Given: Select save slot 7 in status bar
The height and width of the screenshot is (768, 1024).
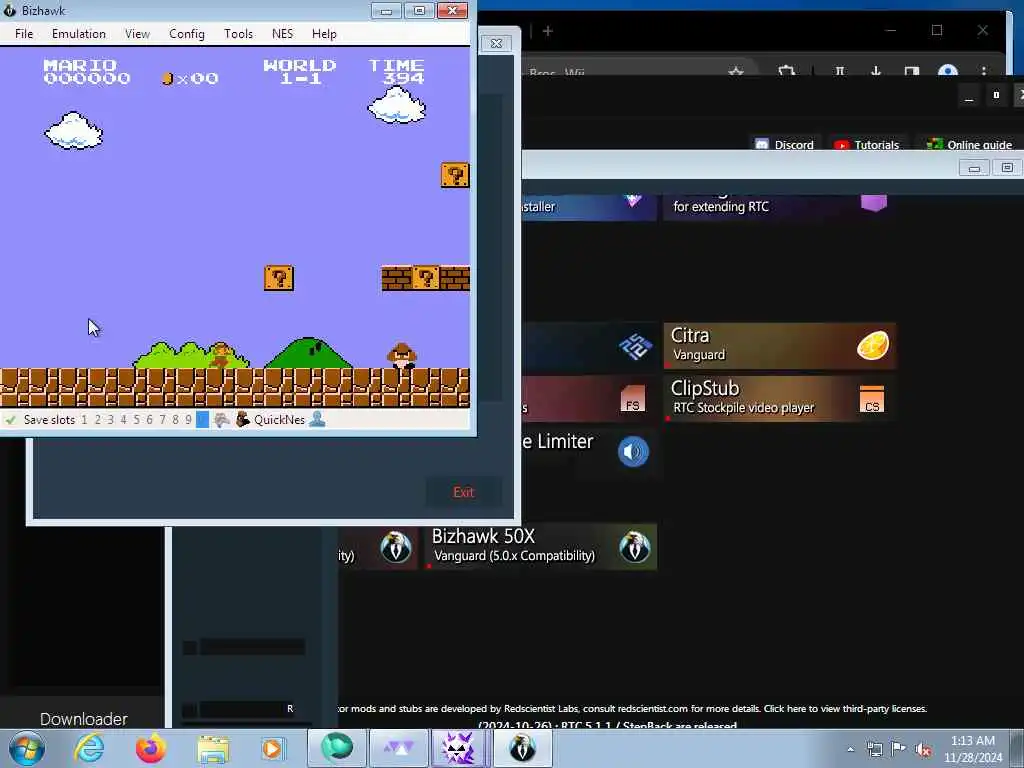Looking at the screenshot, I should point(163,420).
